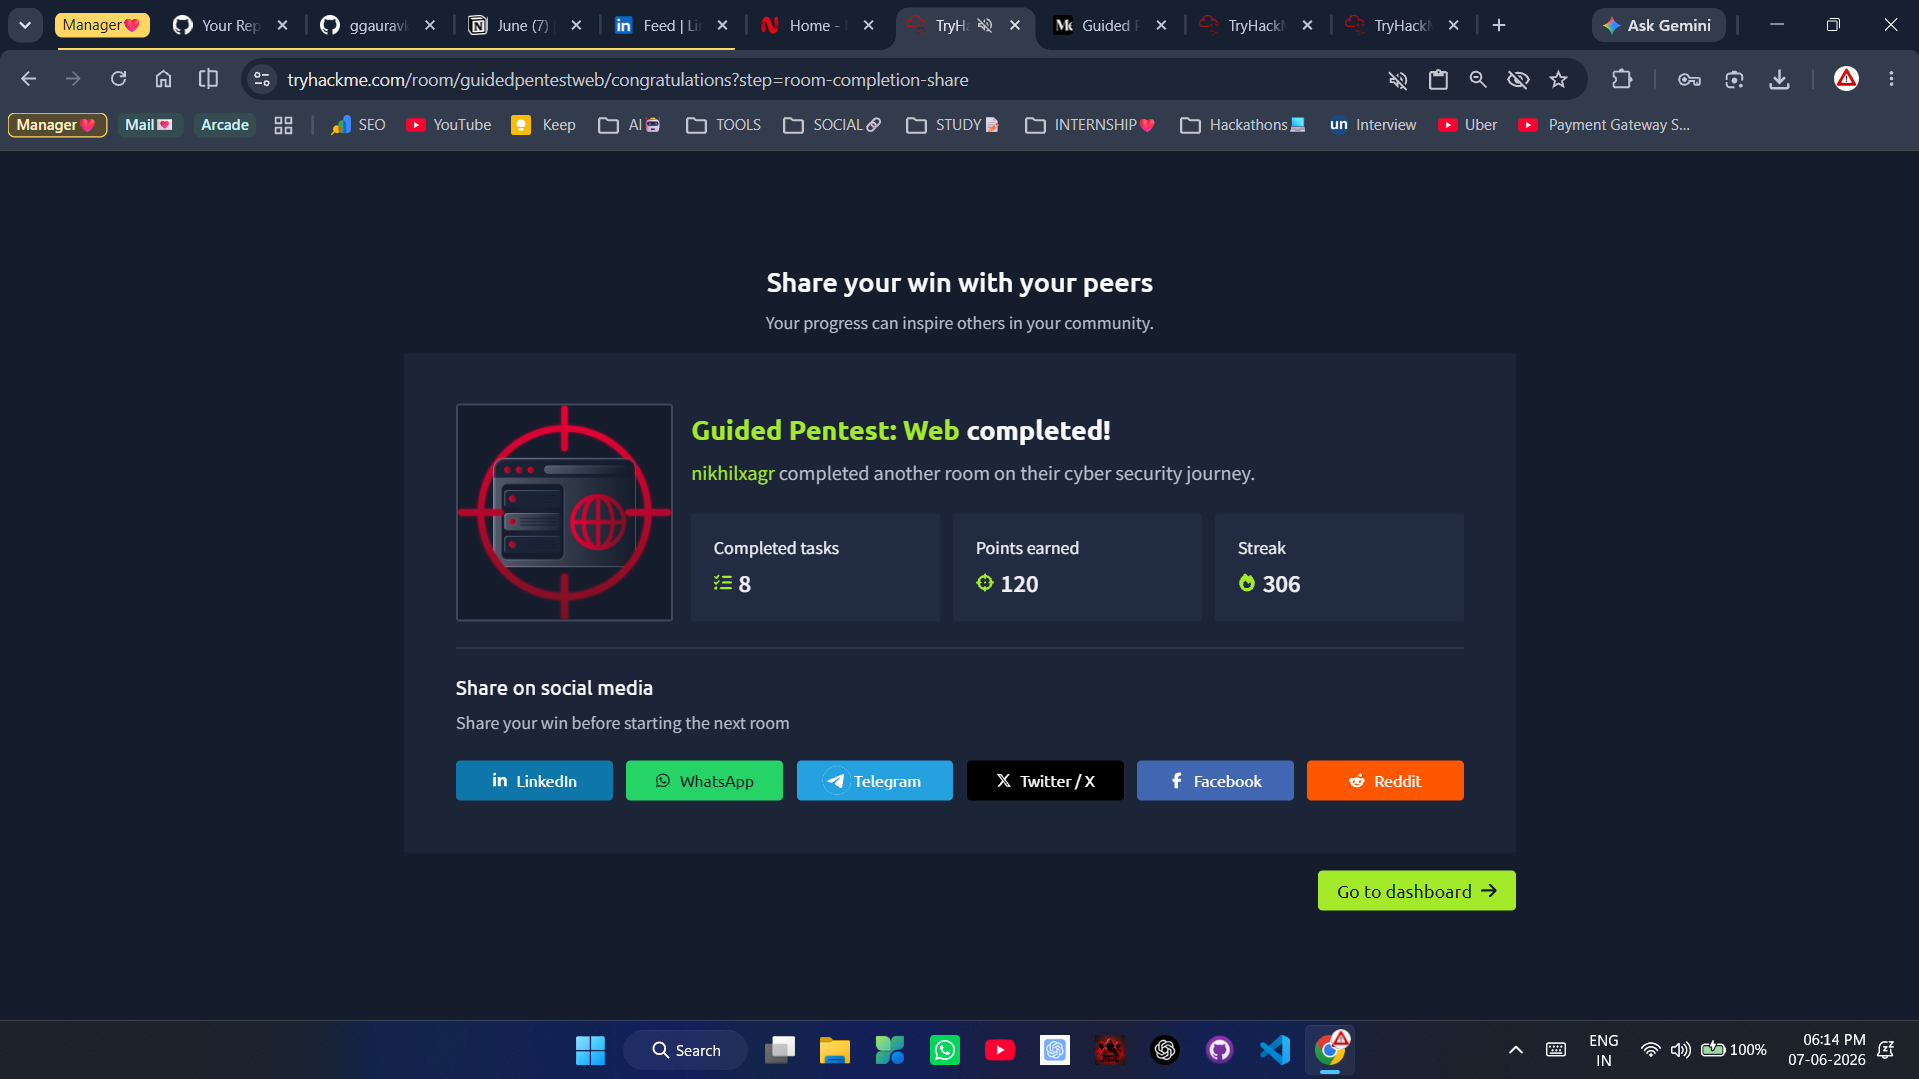The width and height of the screenshot is (1919, 1079).
Task: Open the TOOLS bookmark folder
Action: pos(724,125)
